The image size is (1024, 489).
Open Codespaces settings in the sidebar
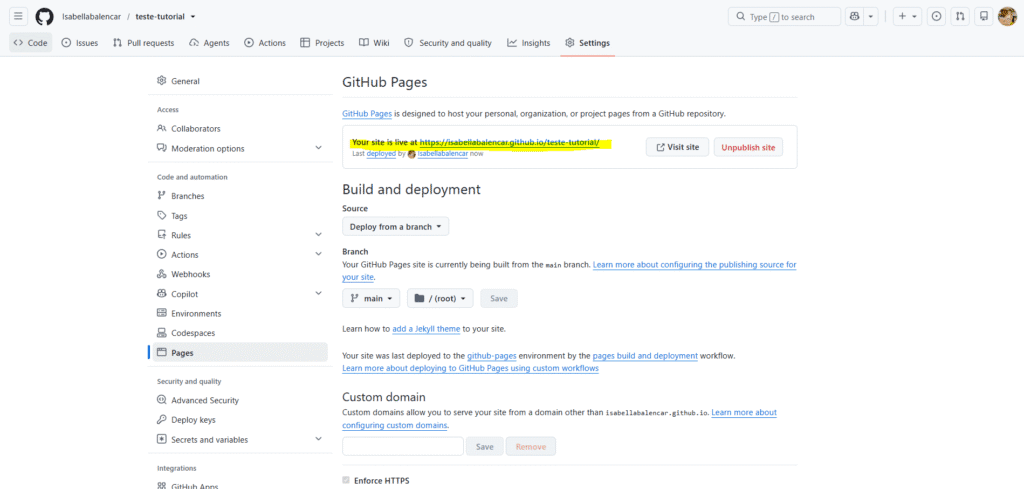coord(238,333)
